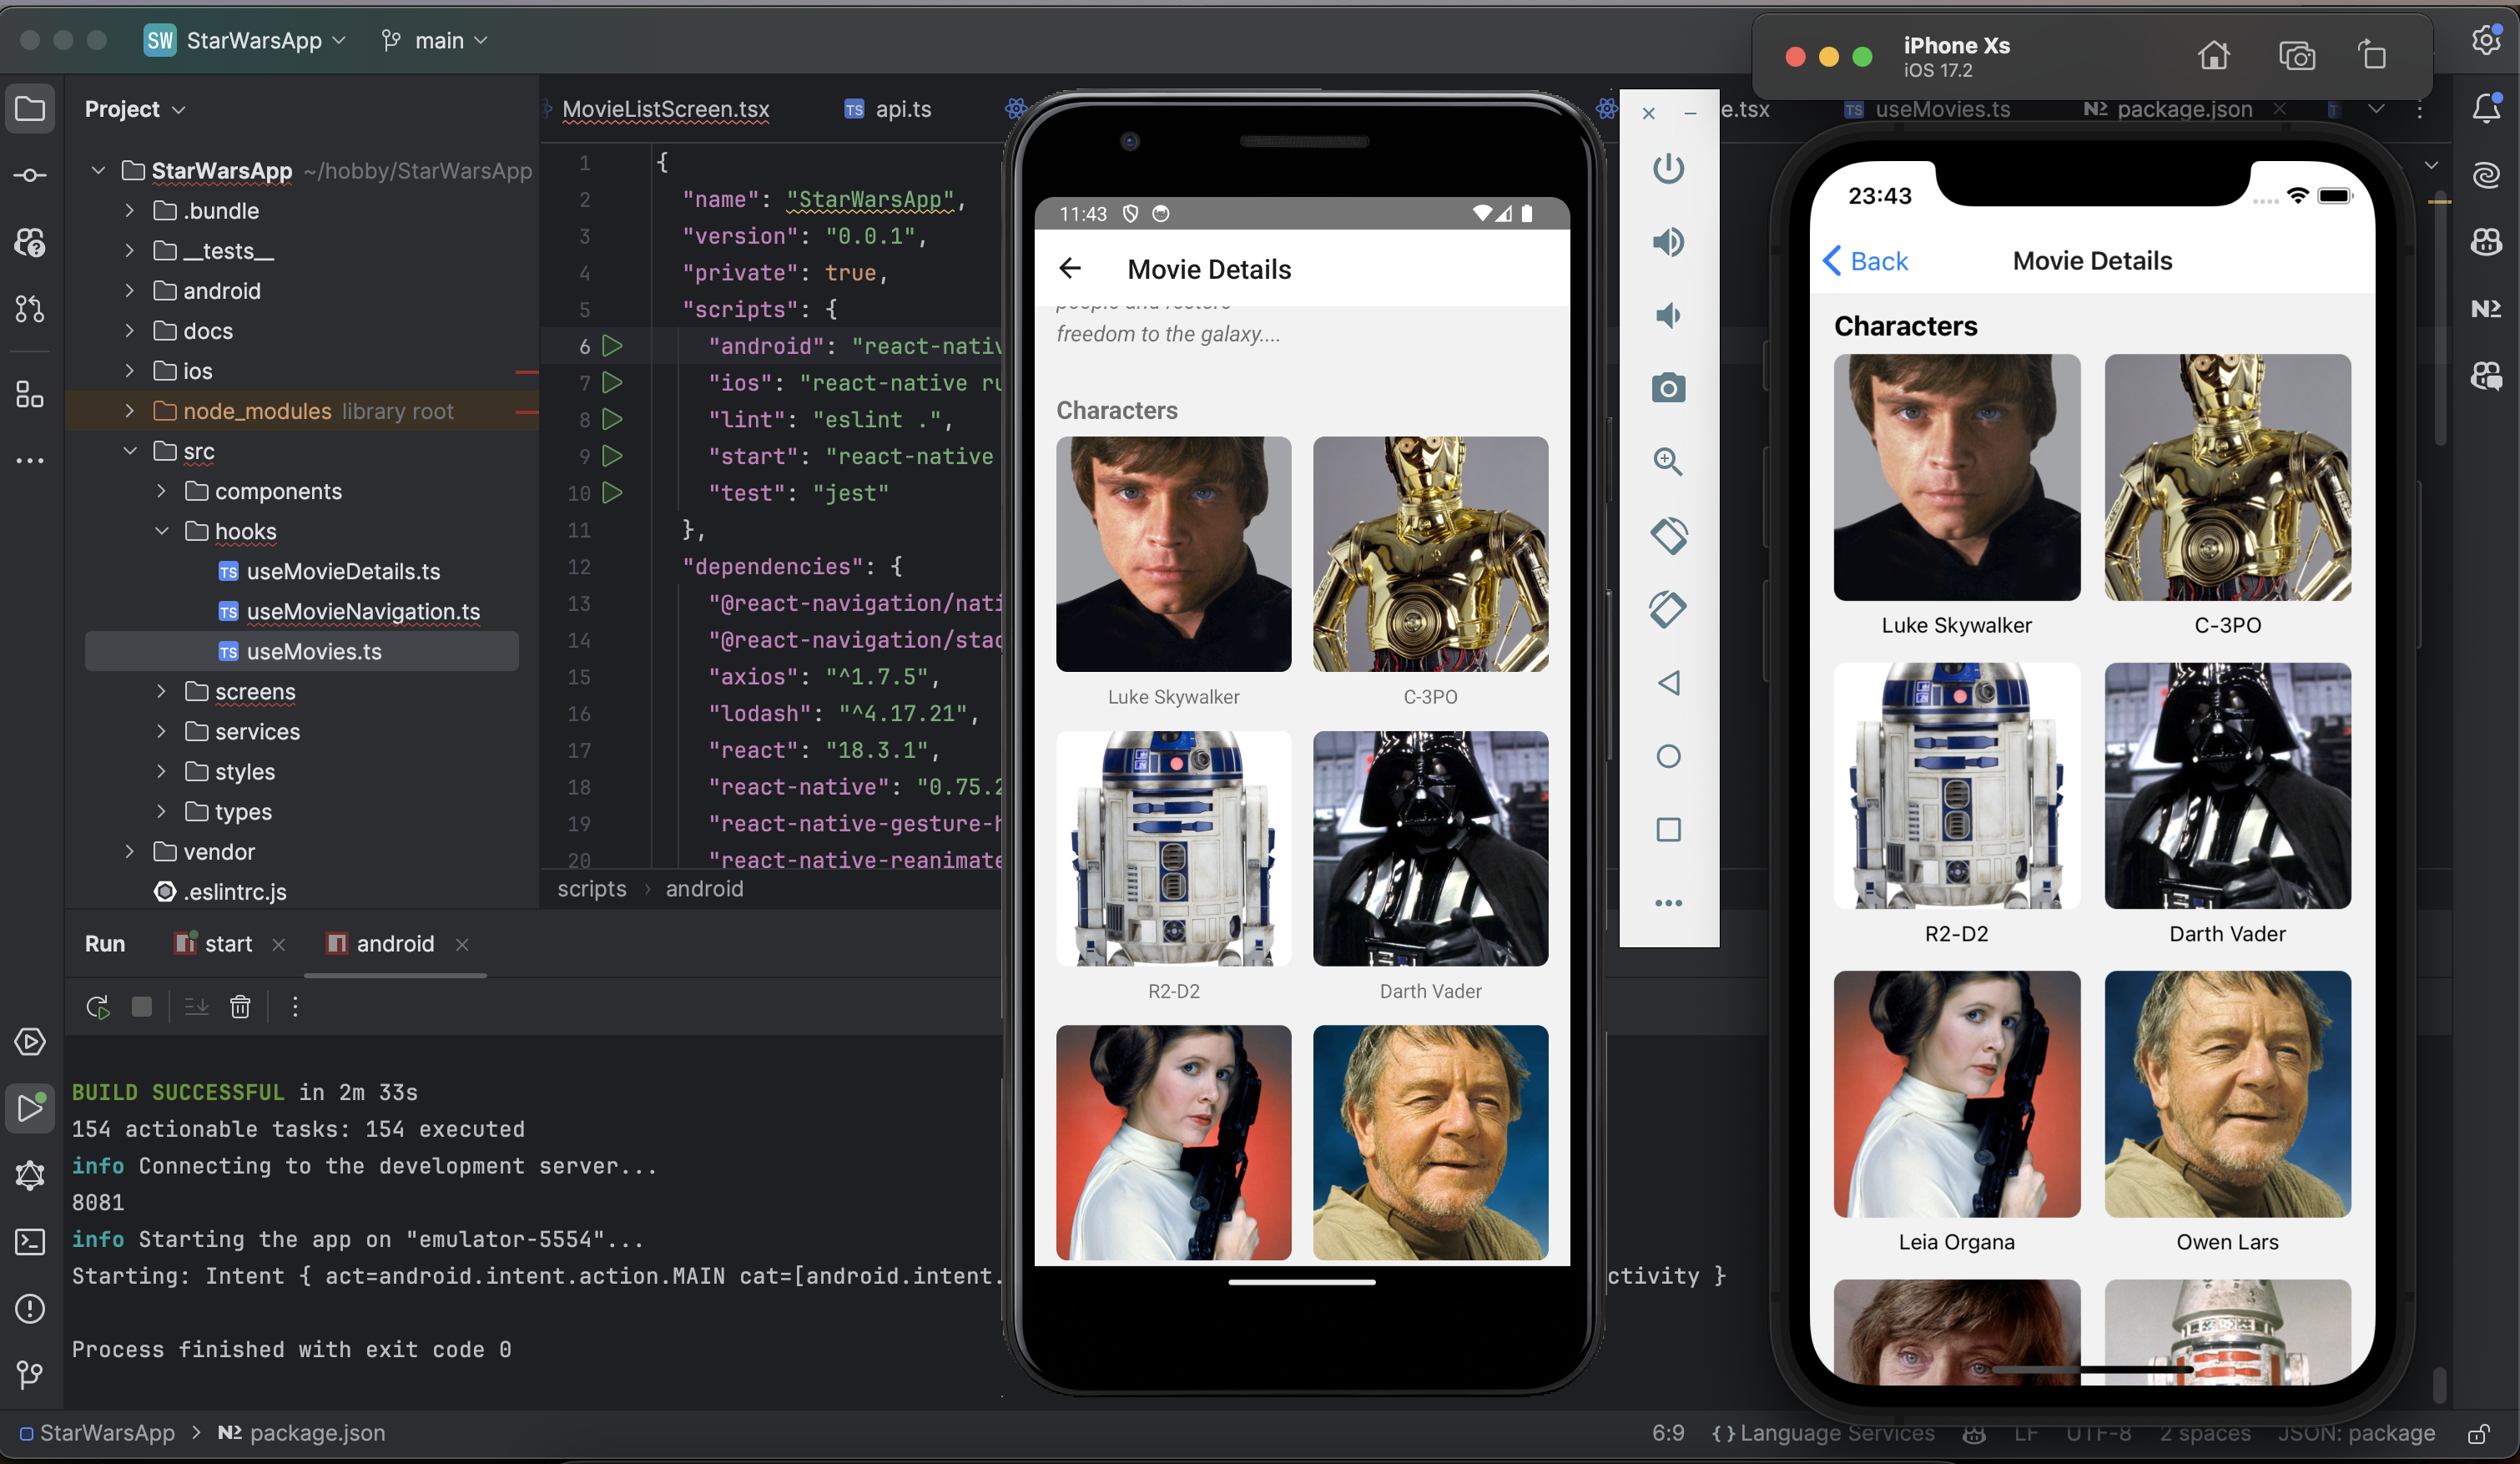Open the StarWarsApp project dropdown
2520x1464 pixels.
coord(245,40)
